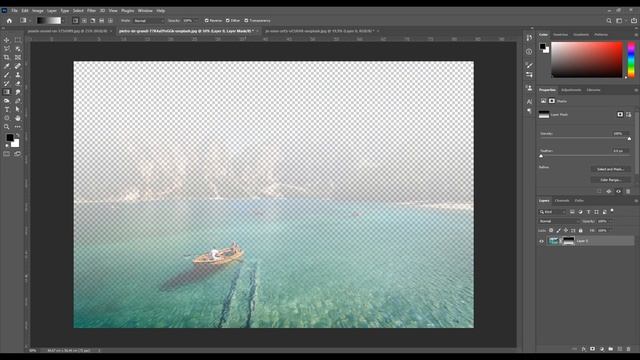This screenshot has height=360, width=640.
Task: Select the Clone Stamp tool
Action: 18,75
